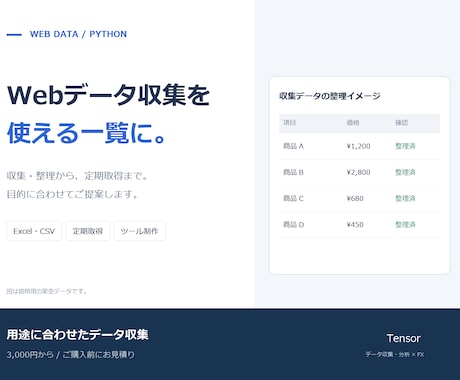The image size is (460, 380).
Task: Click the 項目 column header
Action: [289, 123]
